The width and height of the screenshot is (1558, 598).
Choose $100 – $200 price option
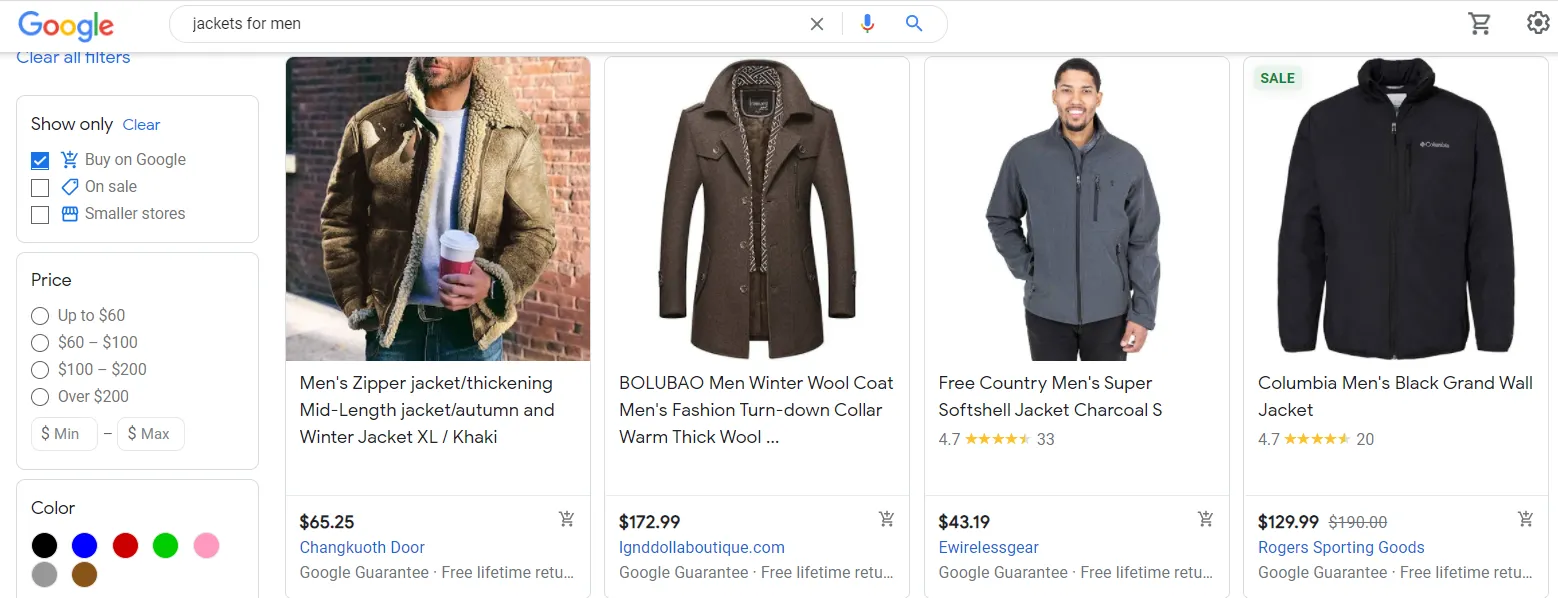coord(40,370)
